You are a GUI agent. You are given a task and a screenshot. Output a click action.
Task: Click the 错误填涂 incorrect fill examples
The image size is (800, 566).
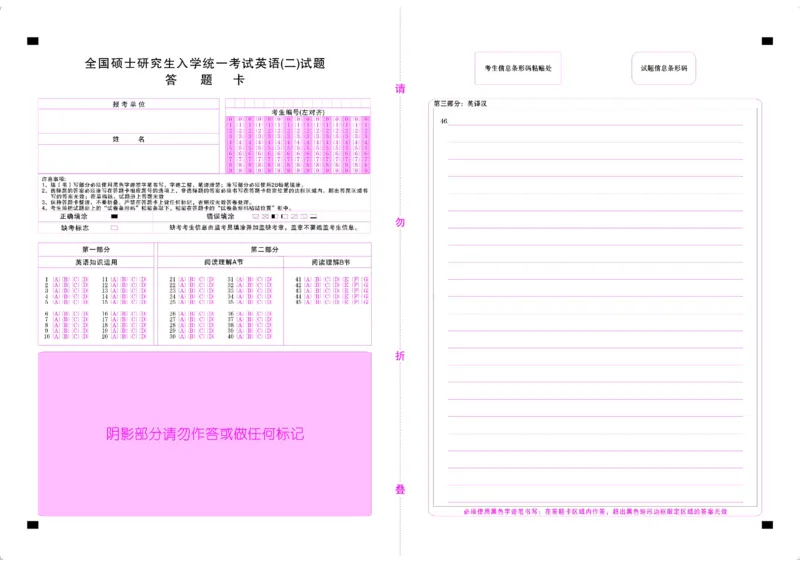click(x=285, y=216)
